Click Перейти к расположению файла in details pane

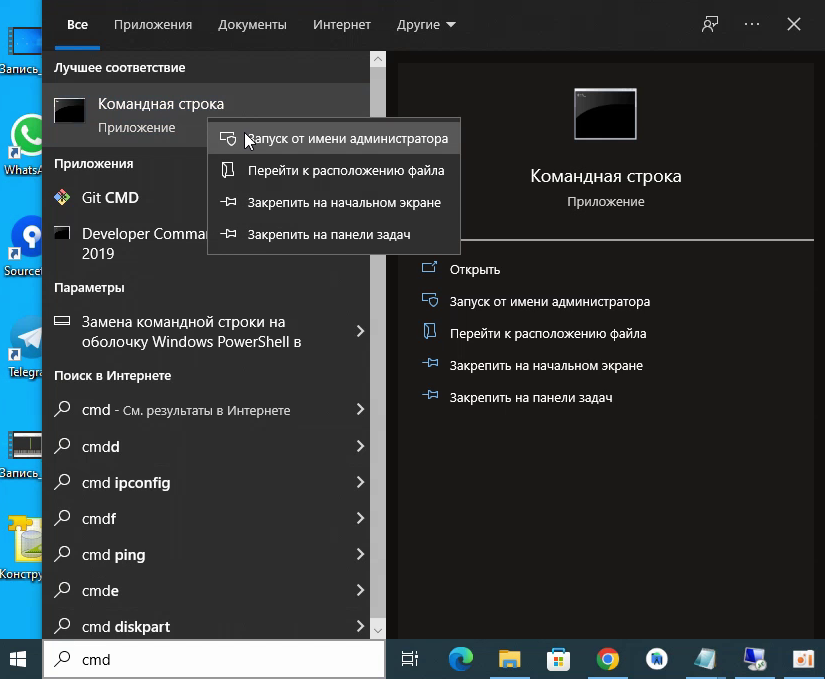pyautogui.click(x=548, y=334)
